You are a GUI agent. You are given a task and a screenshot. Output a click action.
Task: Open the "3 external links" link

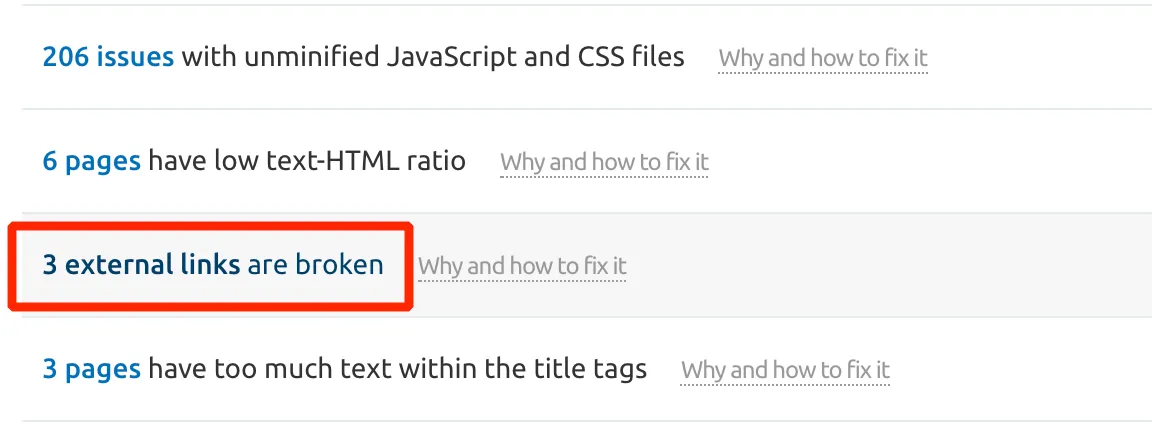coord(141,265)
